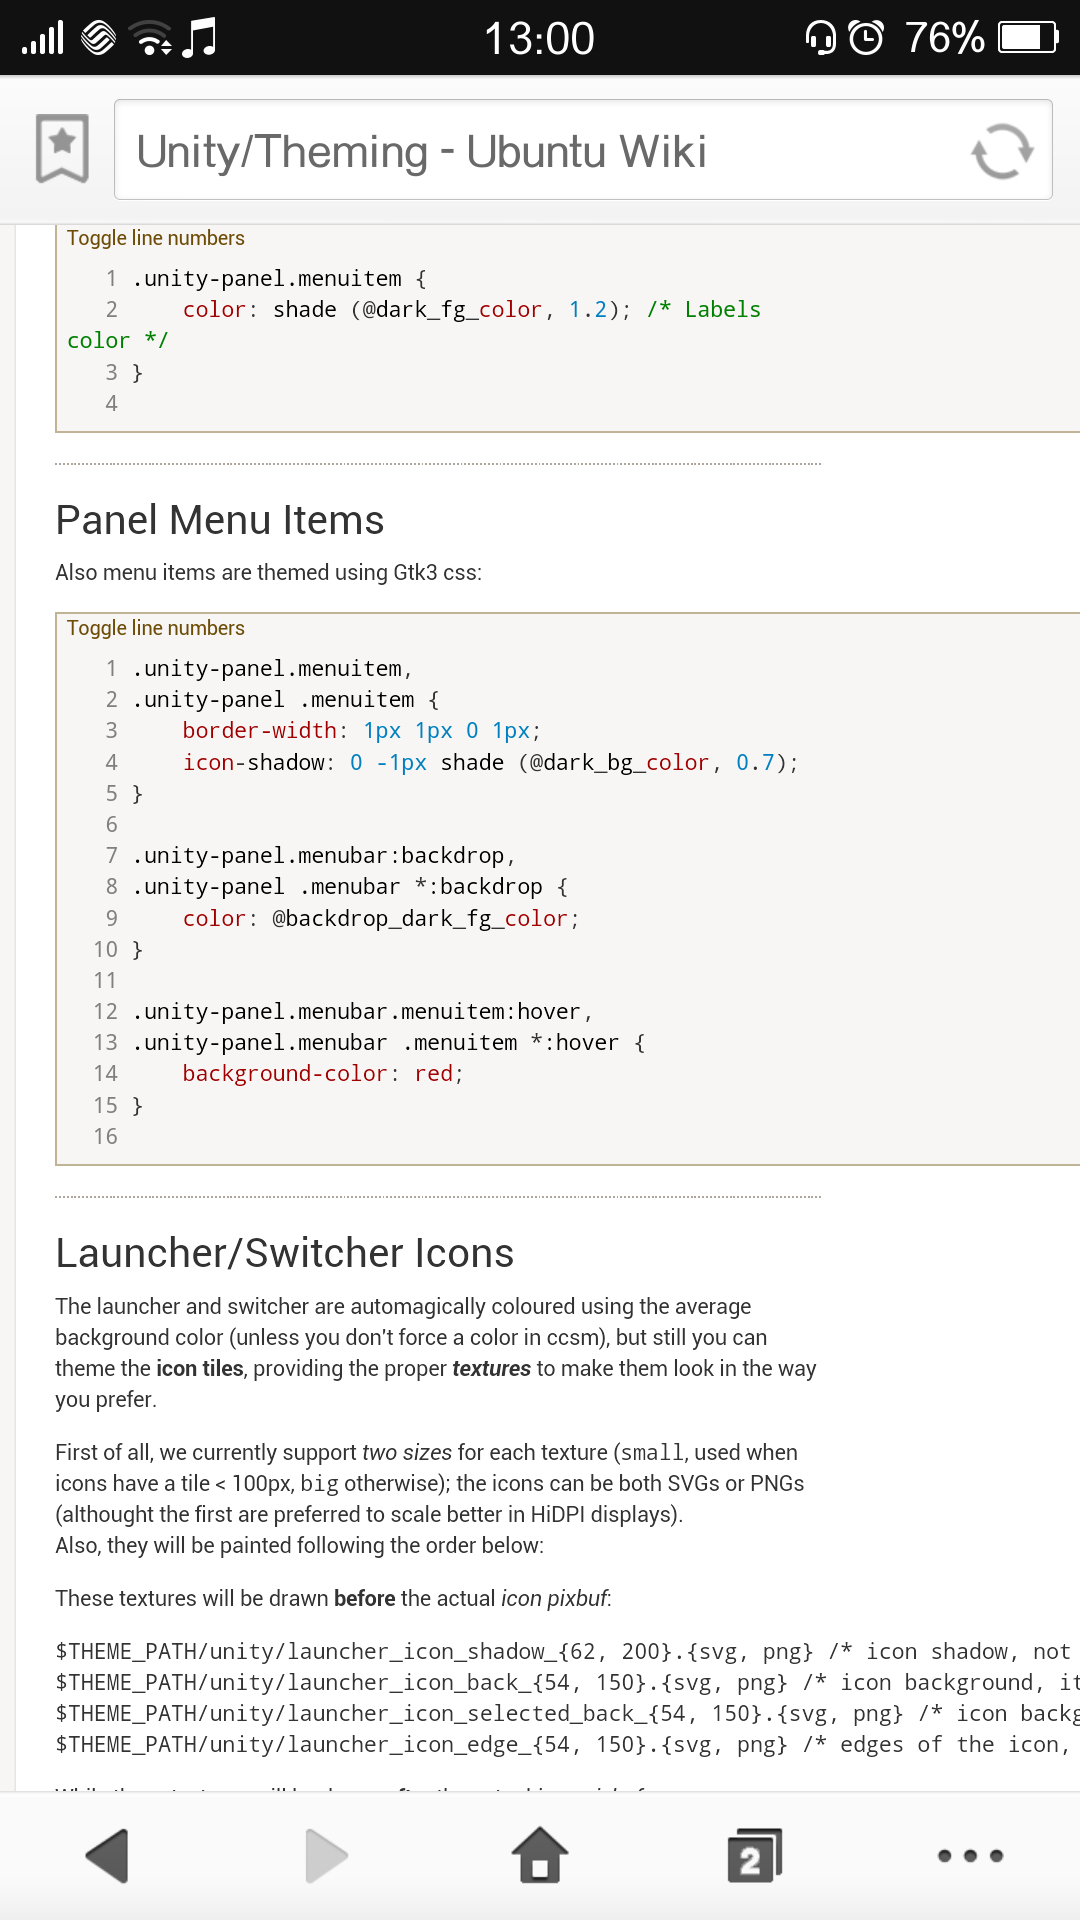Open the tabs switcher showing 2
The height and width of the screenshot is (1920, 1080).
pyautogui.click(x=754, y=1856)
